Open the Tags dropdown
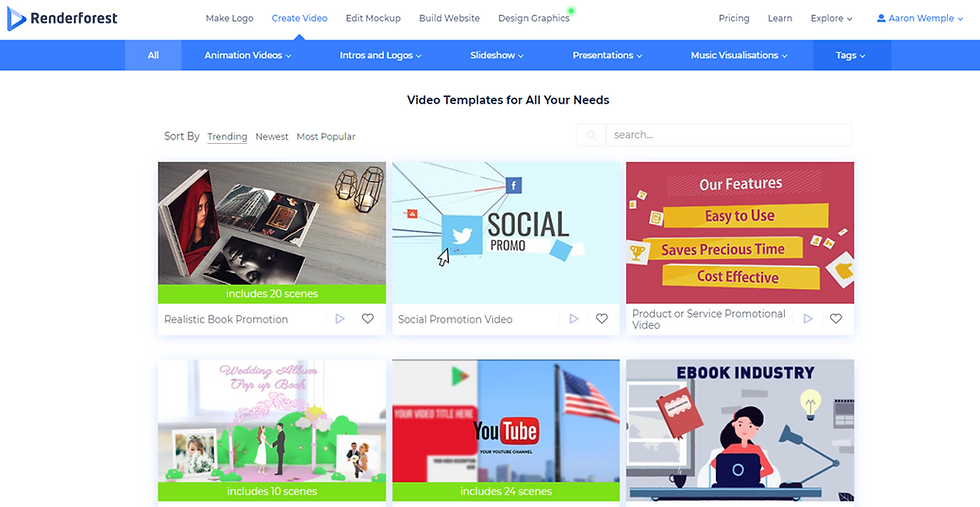Viewport: 980px width, 507px height. coord(851,55)
